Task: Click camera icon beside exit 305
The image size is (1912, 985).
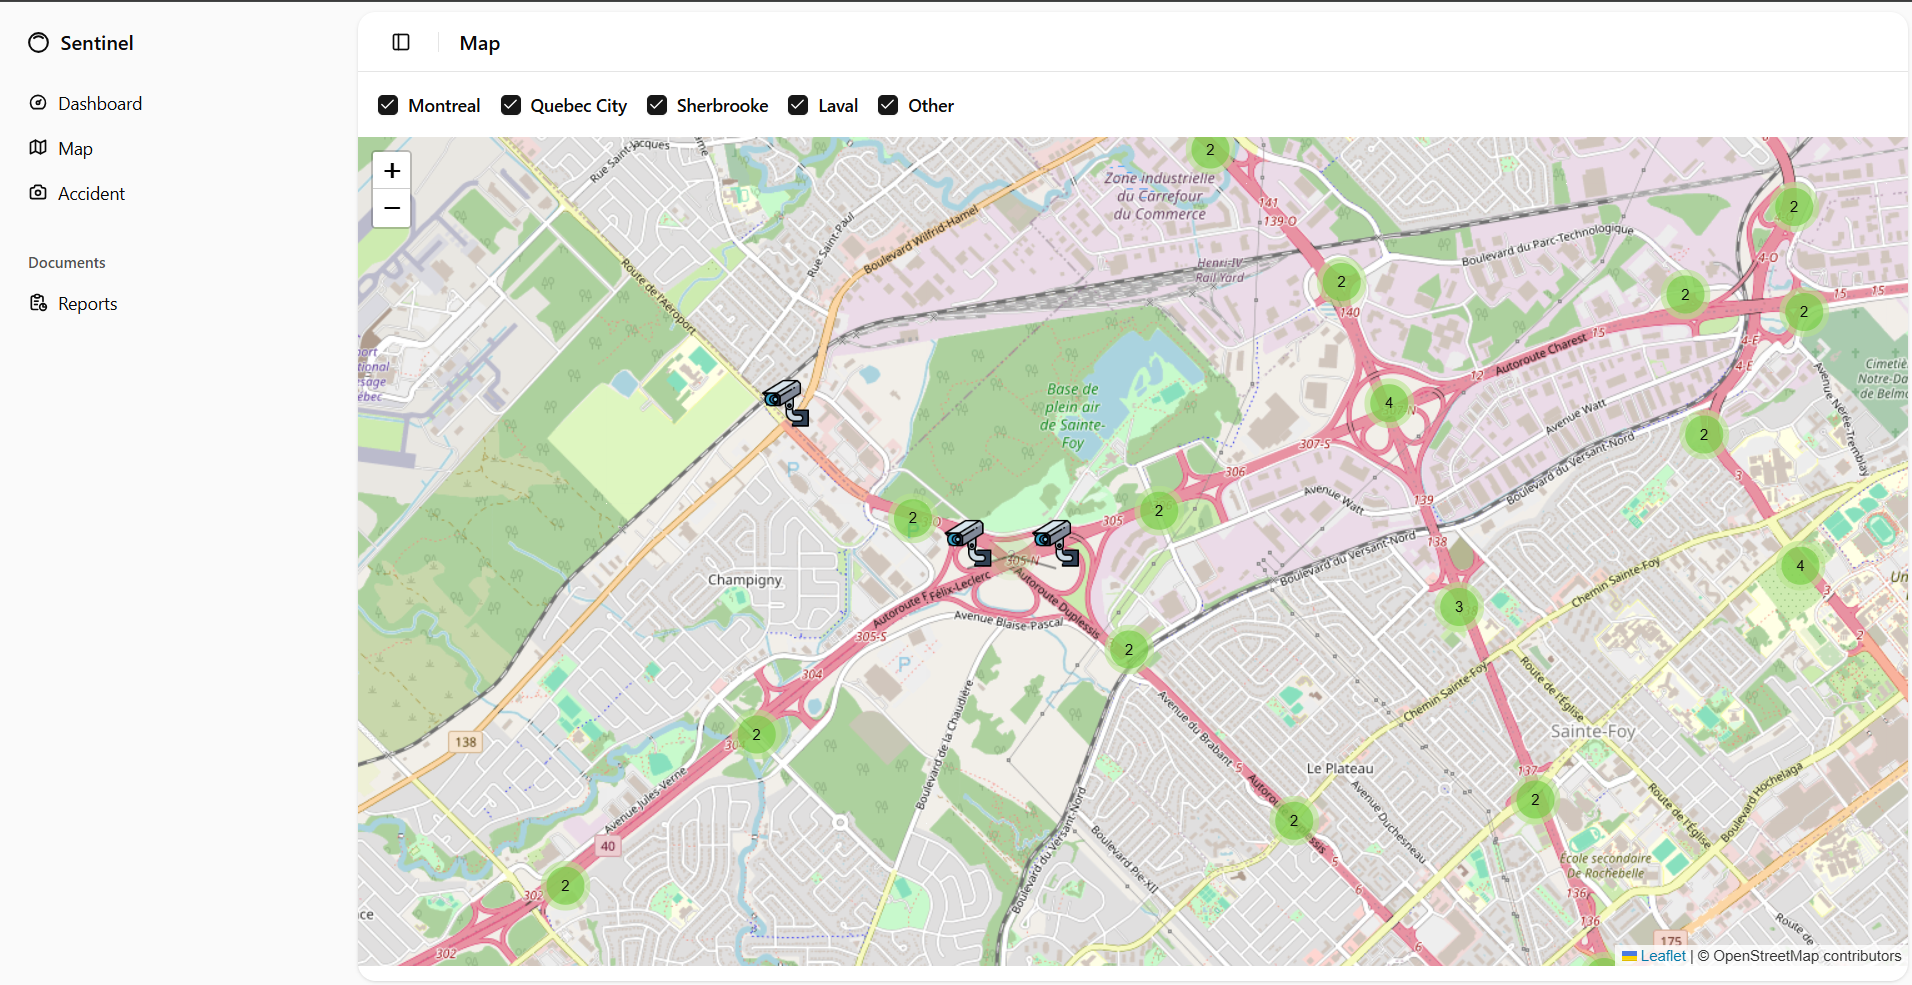Action: coord(1056,543)
